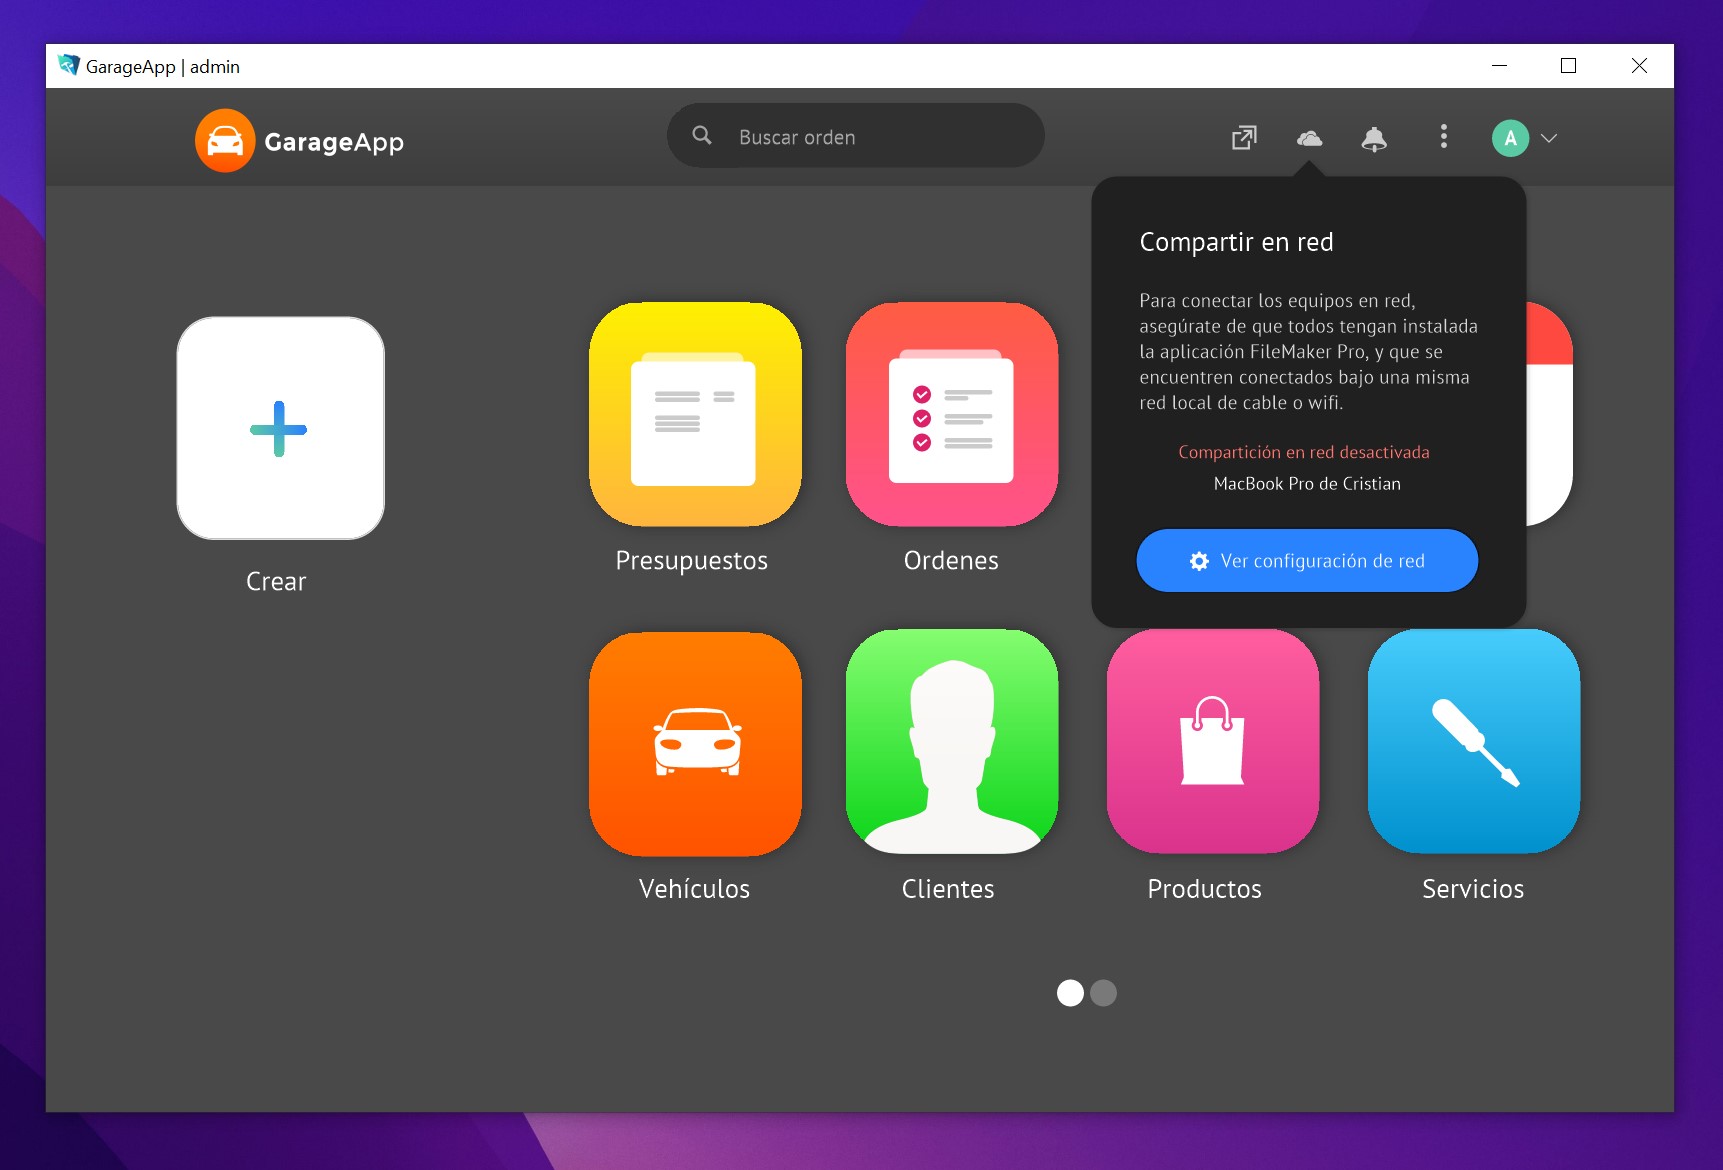Screen dimensions: 1723x1170
Task: Click the search magnifier icon
Action: (702, 135)
